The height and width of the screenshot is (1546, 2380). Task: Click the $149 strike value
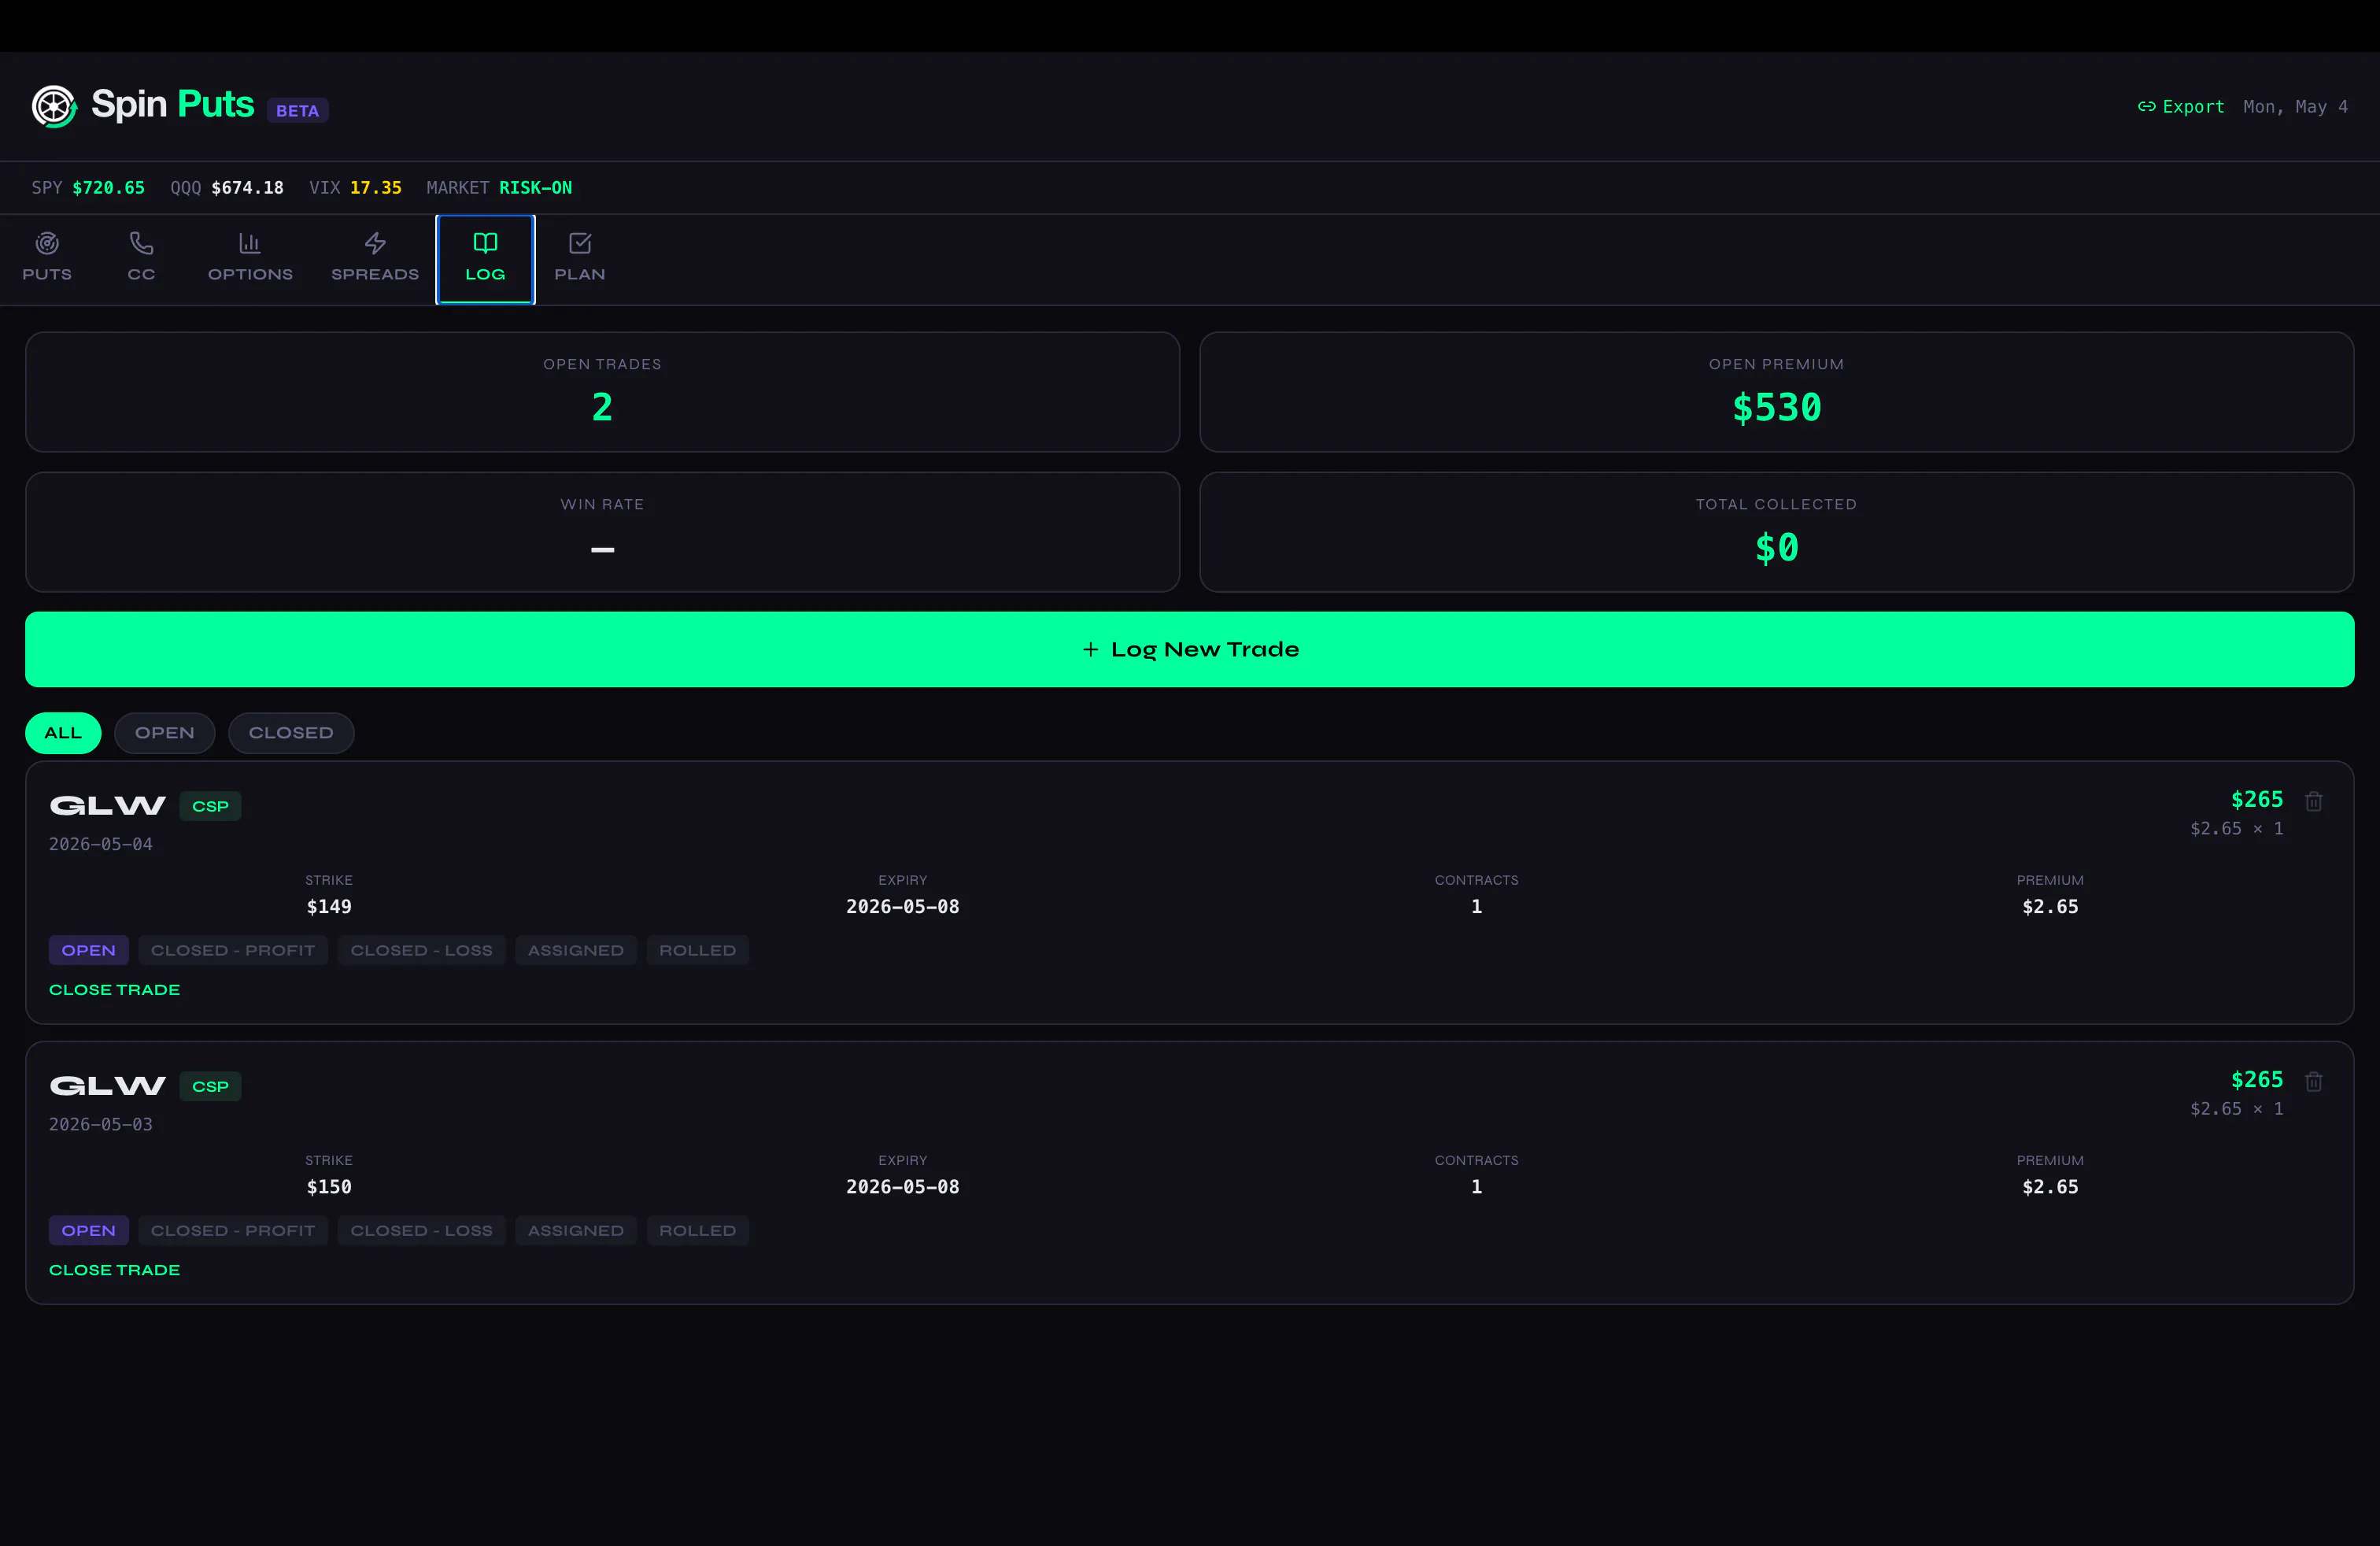(329, 906)
